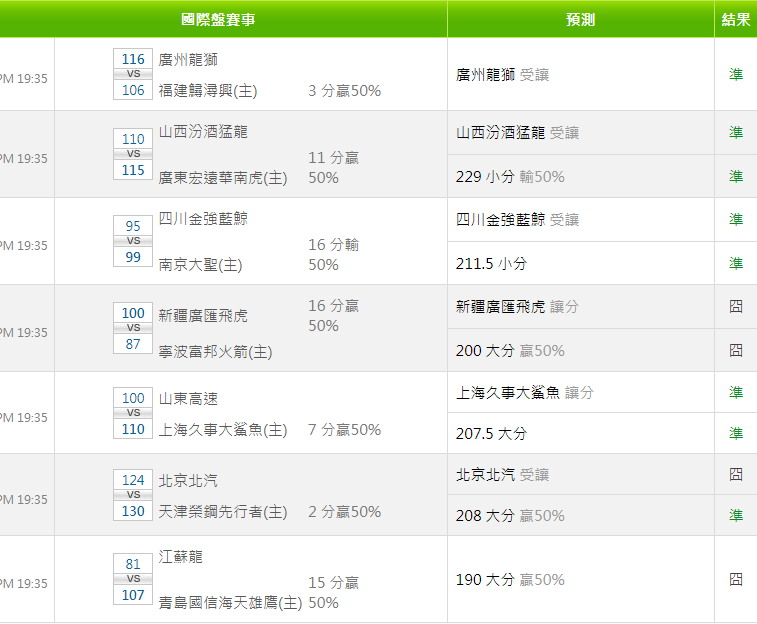
Task: Click score 130 for 天津榮鋼先行者
Action: coord(133,511)
